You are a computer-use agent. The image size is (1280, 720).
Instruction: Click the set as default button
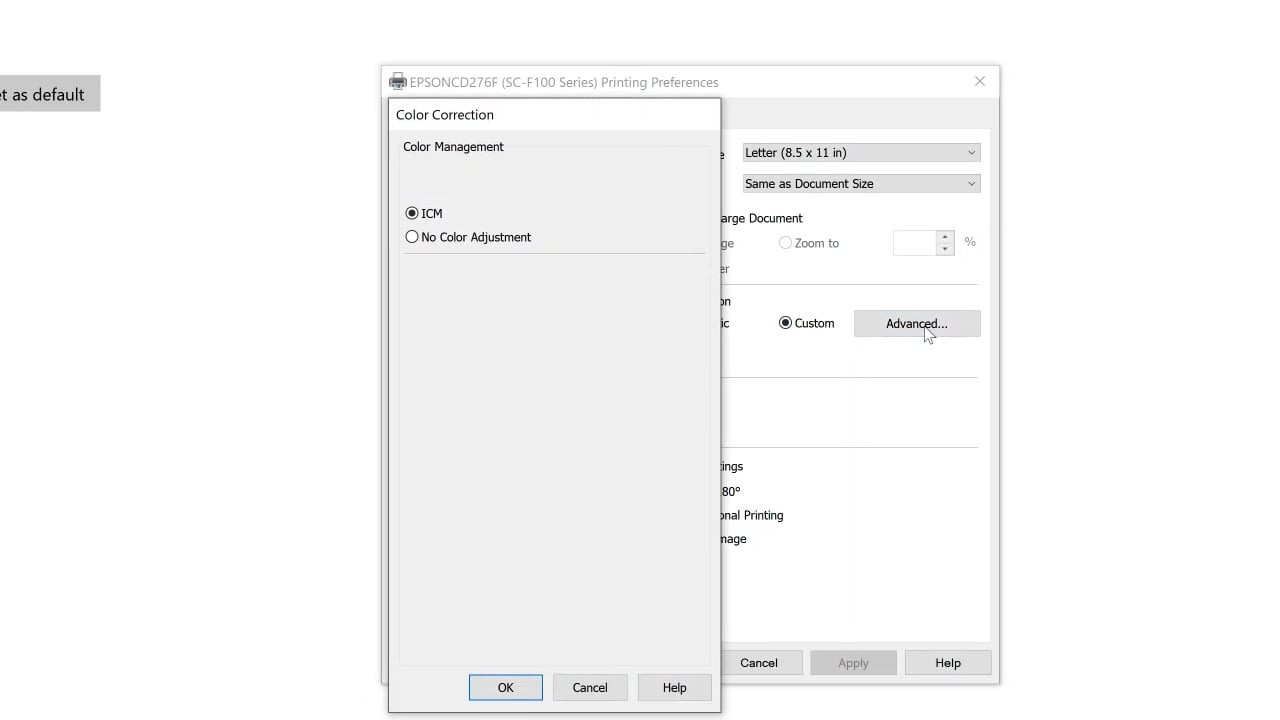tap(50, 94)
